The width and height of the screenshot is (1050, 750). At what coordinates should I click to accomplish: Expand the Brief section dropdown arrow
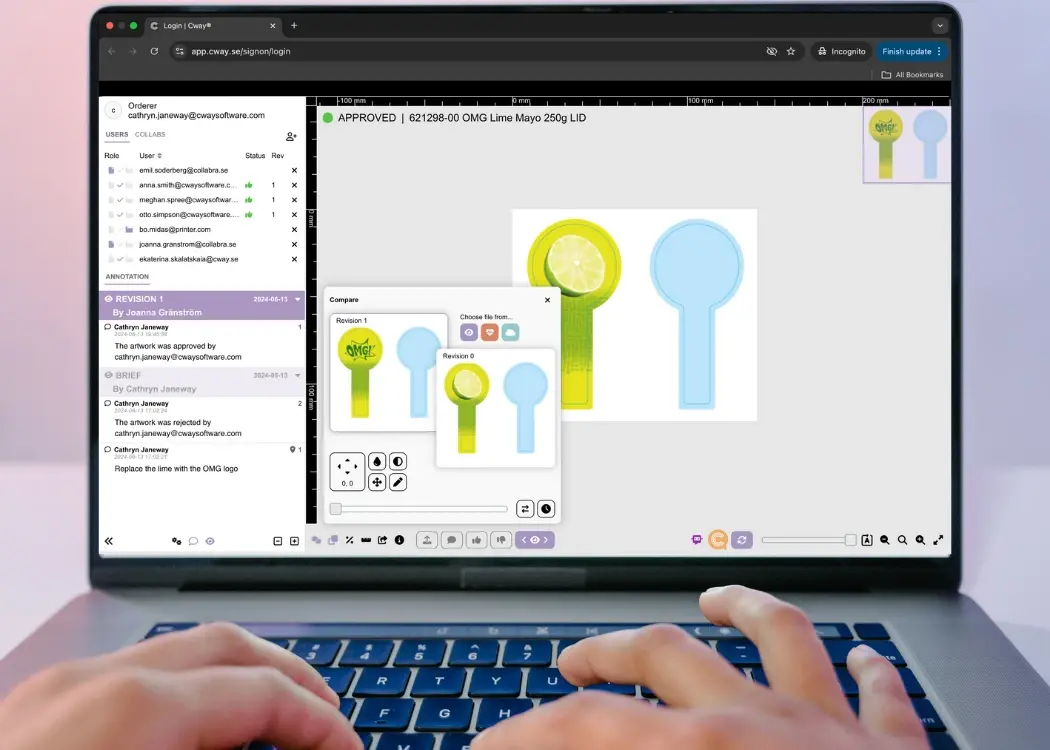coord(297,375)
